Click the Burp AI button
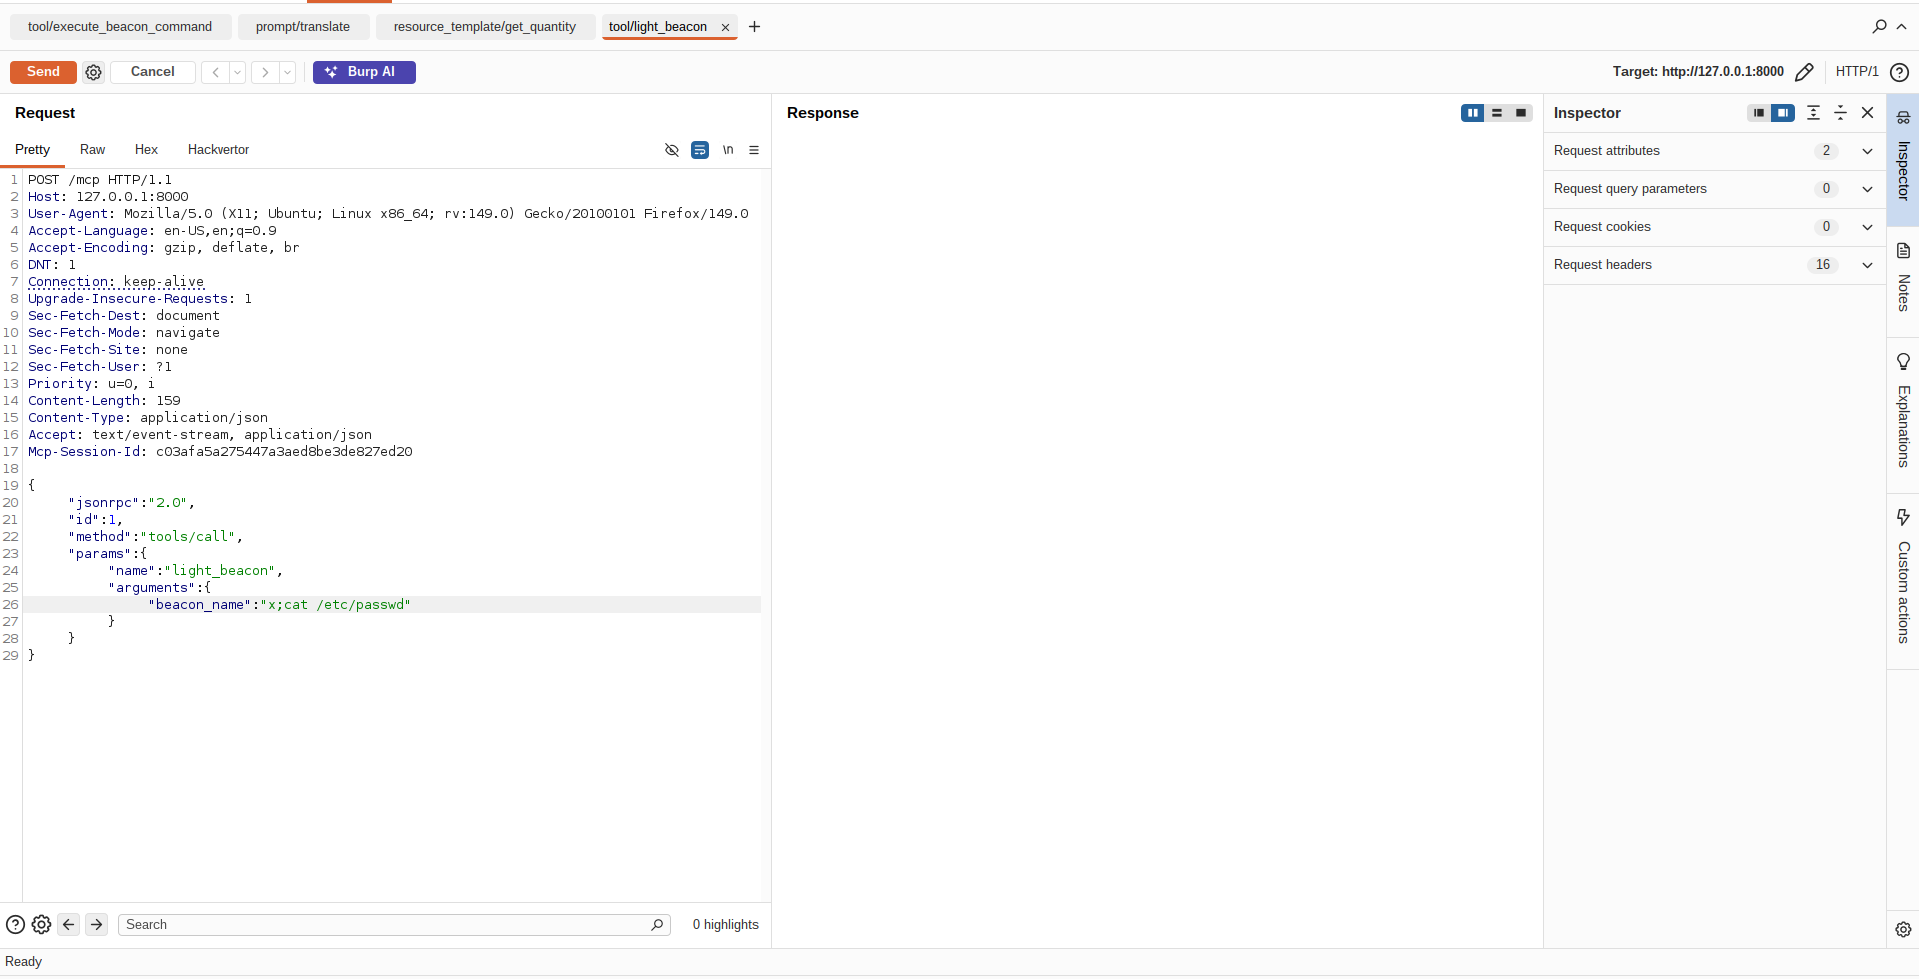This screenshot has height=979, width=1919. click(x=363, y=72)
